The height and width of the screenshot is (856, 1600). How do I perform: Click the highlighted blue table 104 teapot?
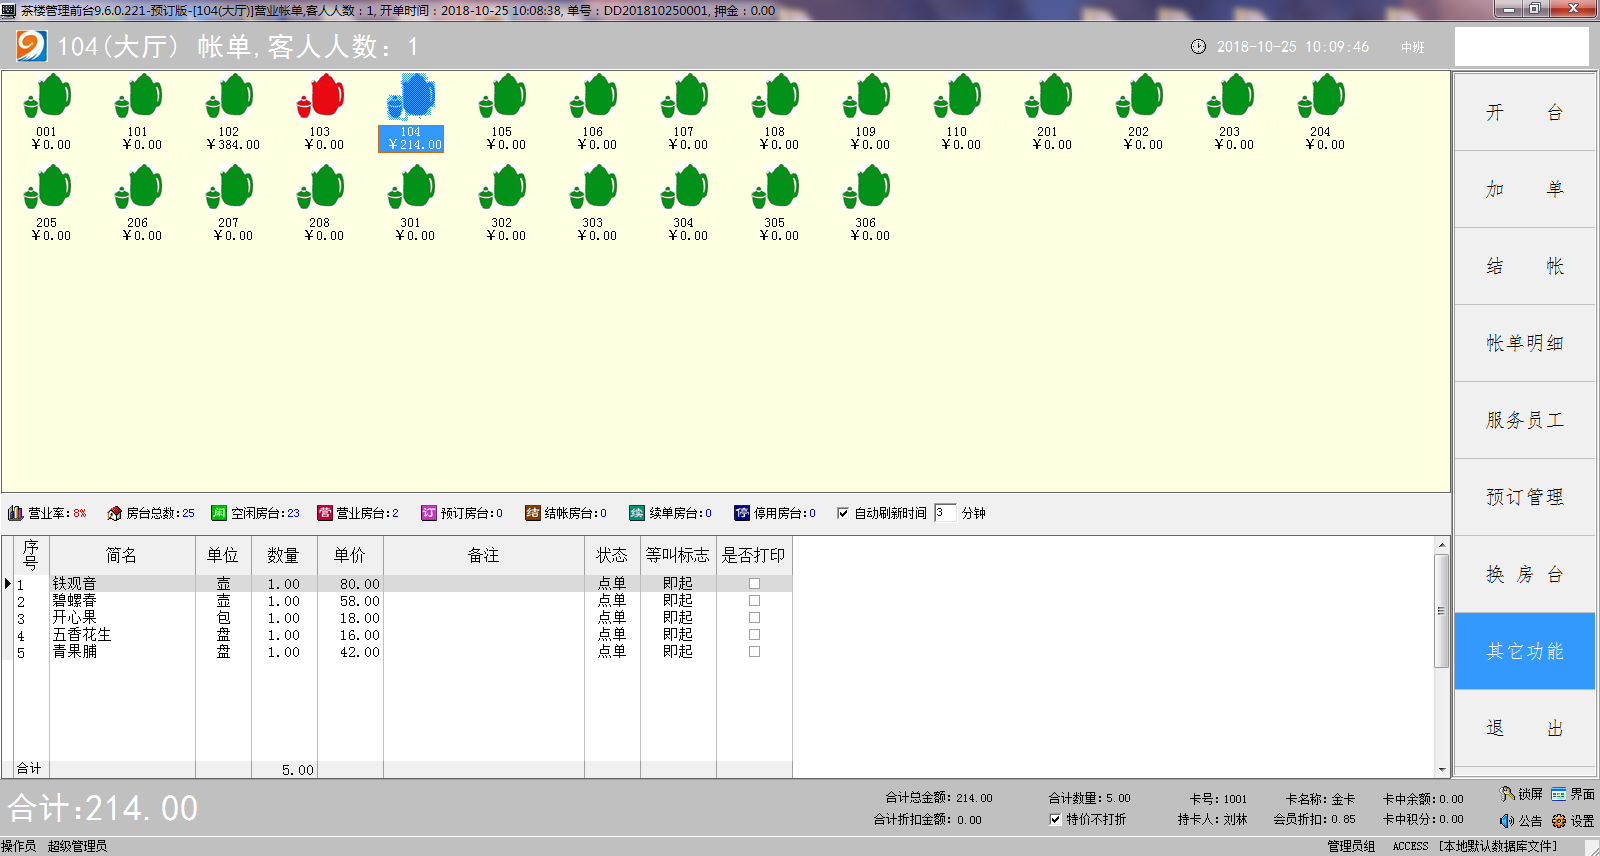411,97
